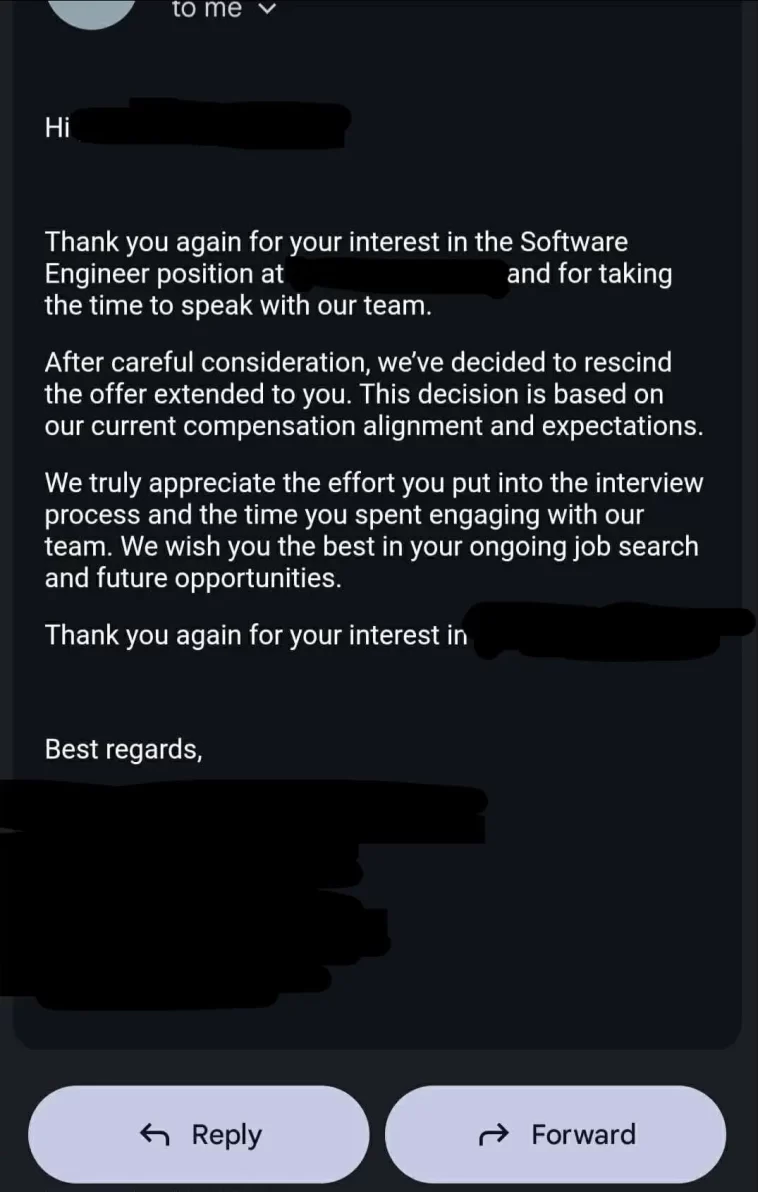758x1192 pixels.
Task: Click the final "Thank you again for your interest in" line
Action: 256,635
